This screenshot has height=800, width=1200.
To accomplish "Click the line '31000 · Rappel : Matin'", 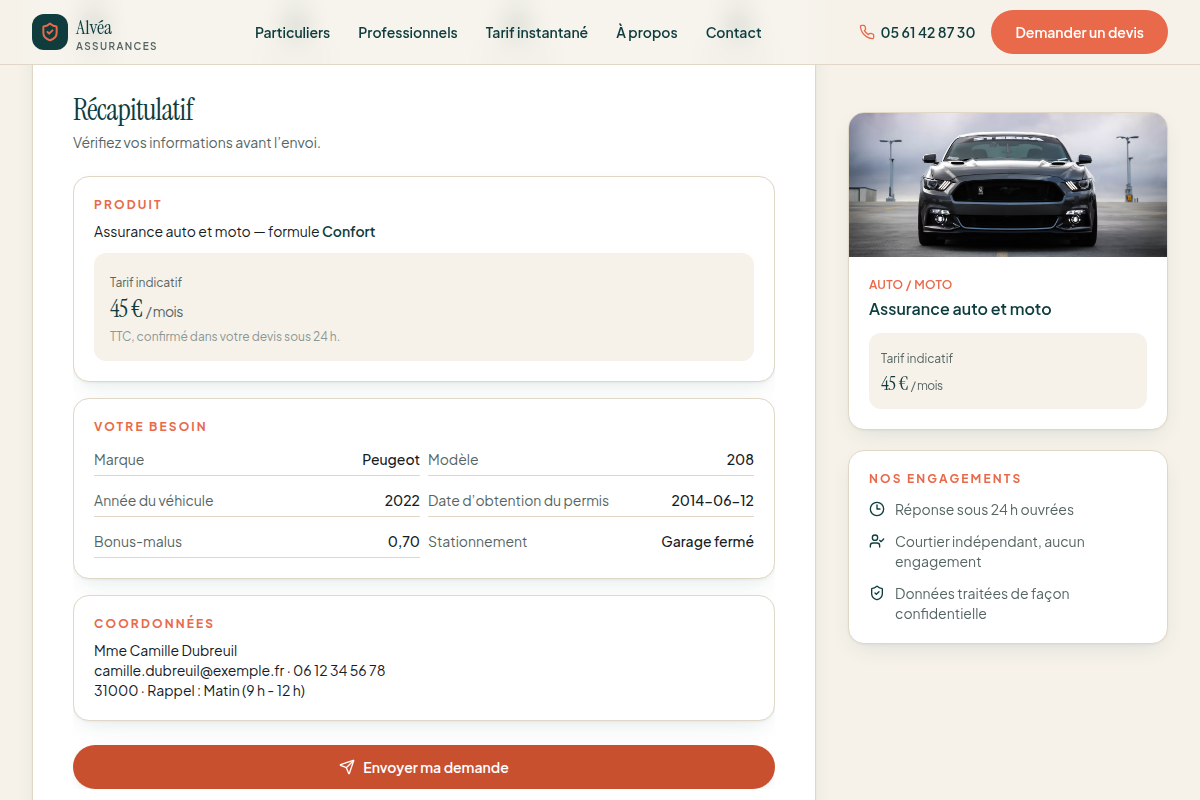I will 200,691.
